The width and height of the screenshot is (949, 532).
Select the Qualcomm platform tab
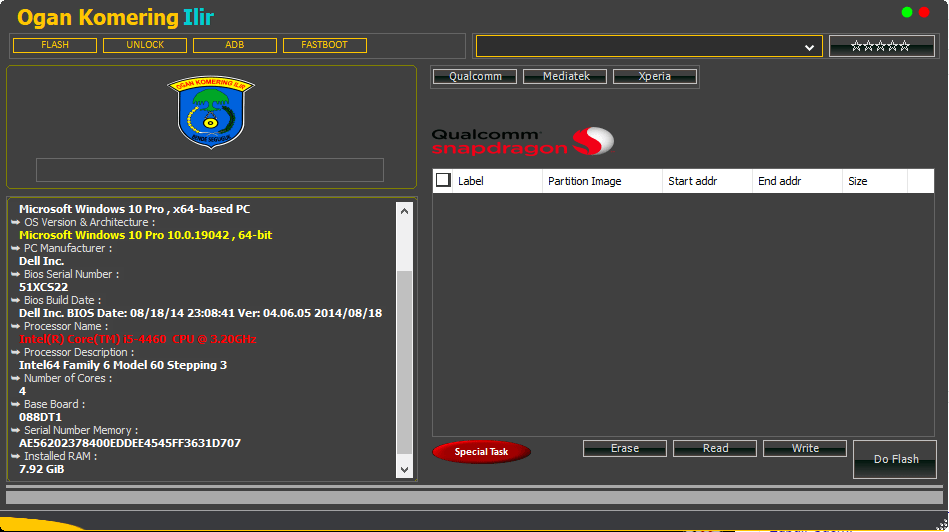tap(475, 77)
